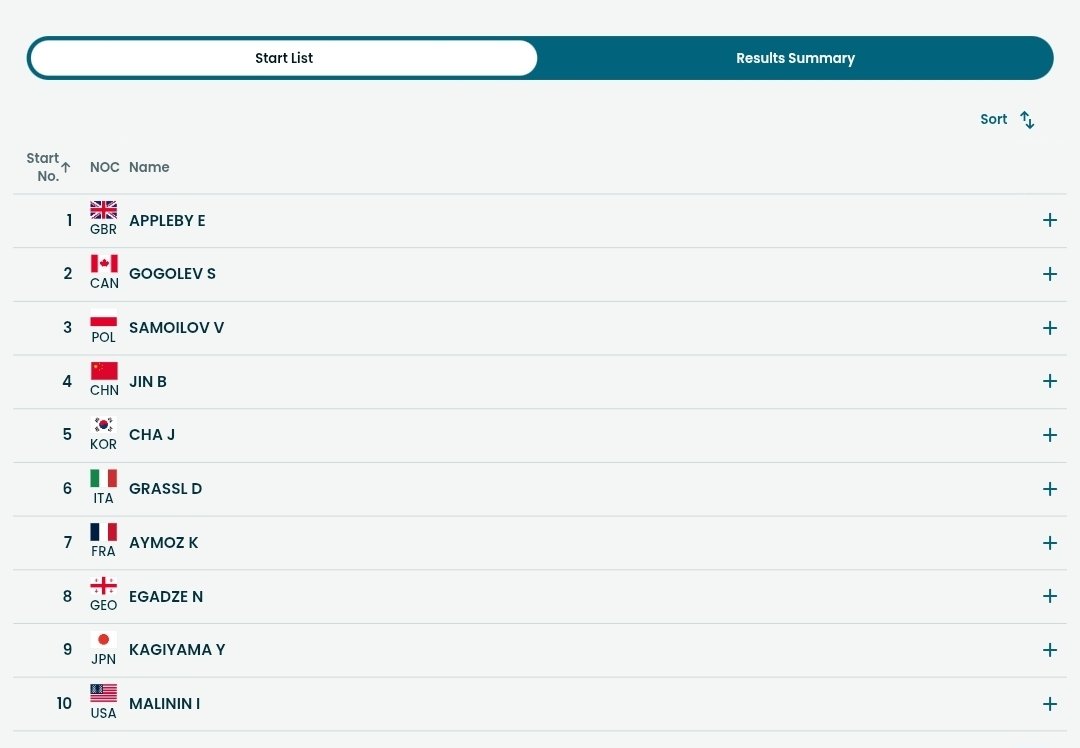1080x748 pixels.
Task: Click the JPN country code
Action: (x=103, y=659)
